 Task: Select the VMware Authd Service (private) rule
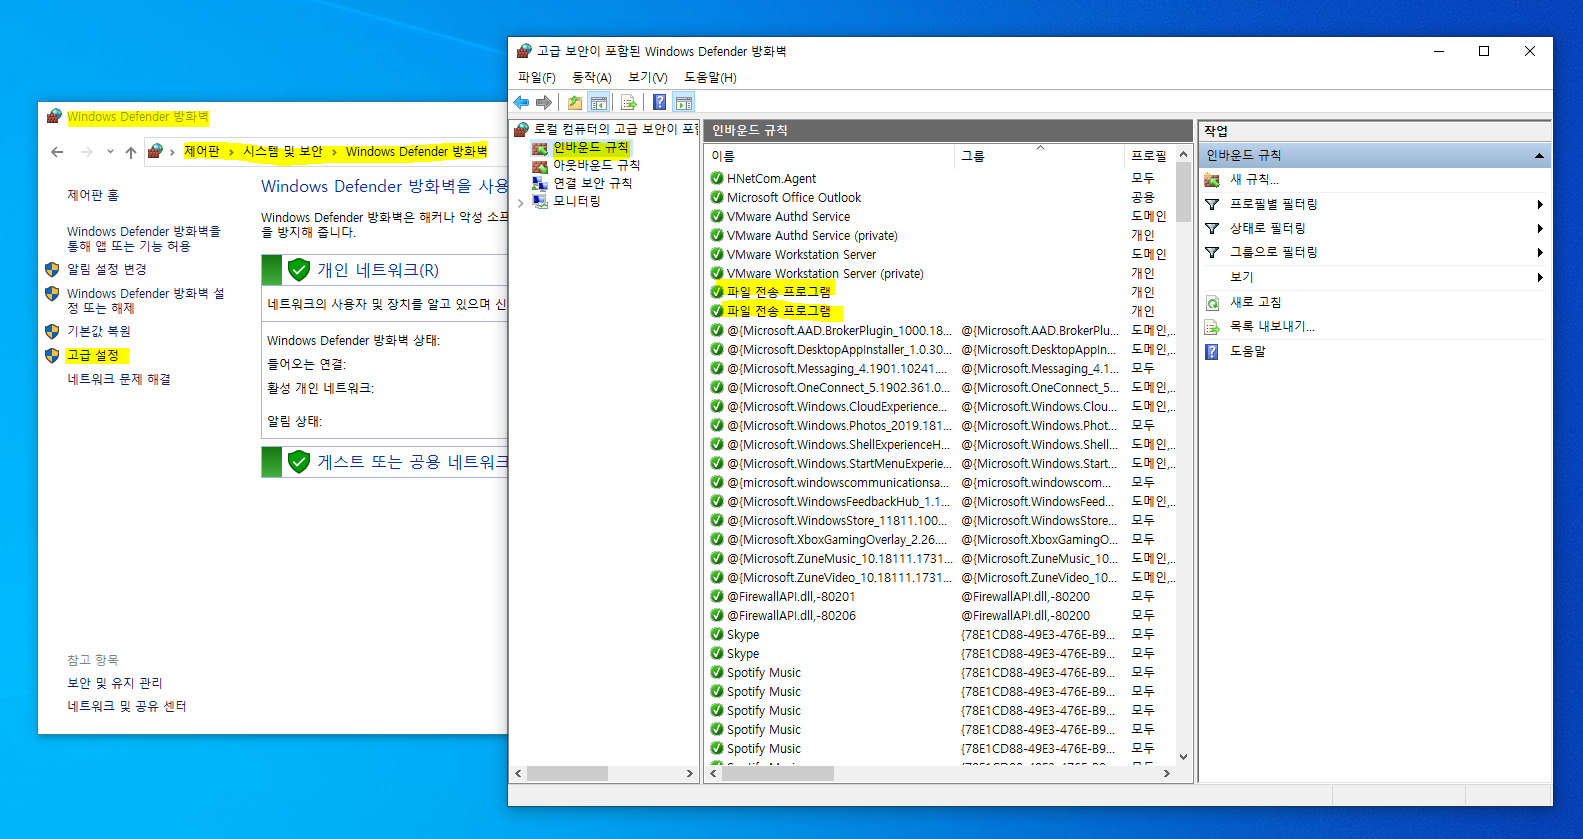coord(812,235)
